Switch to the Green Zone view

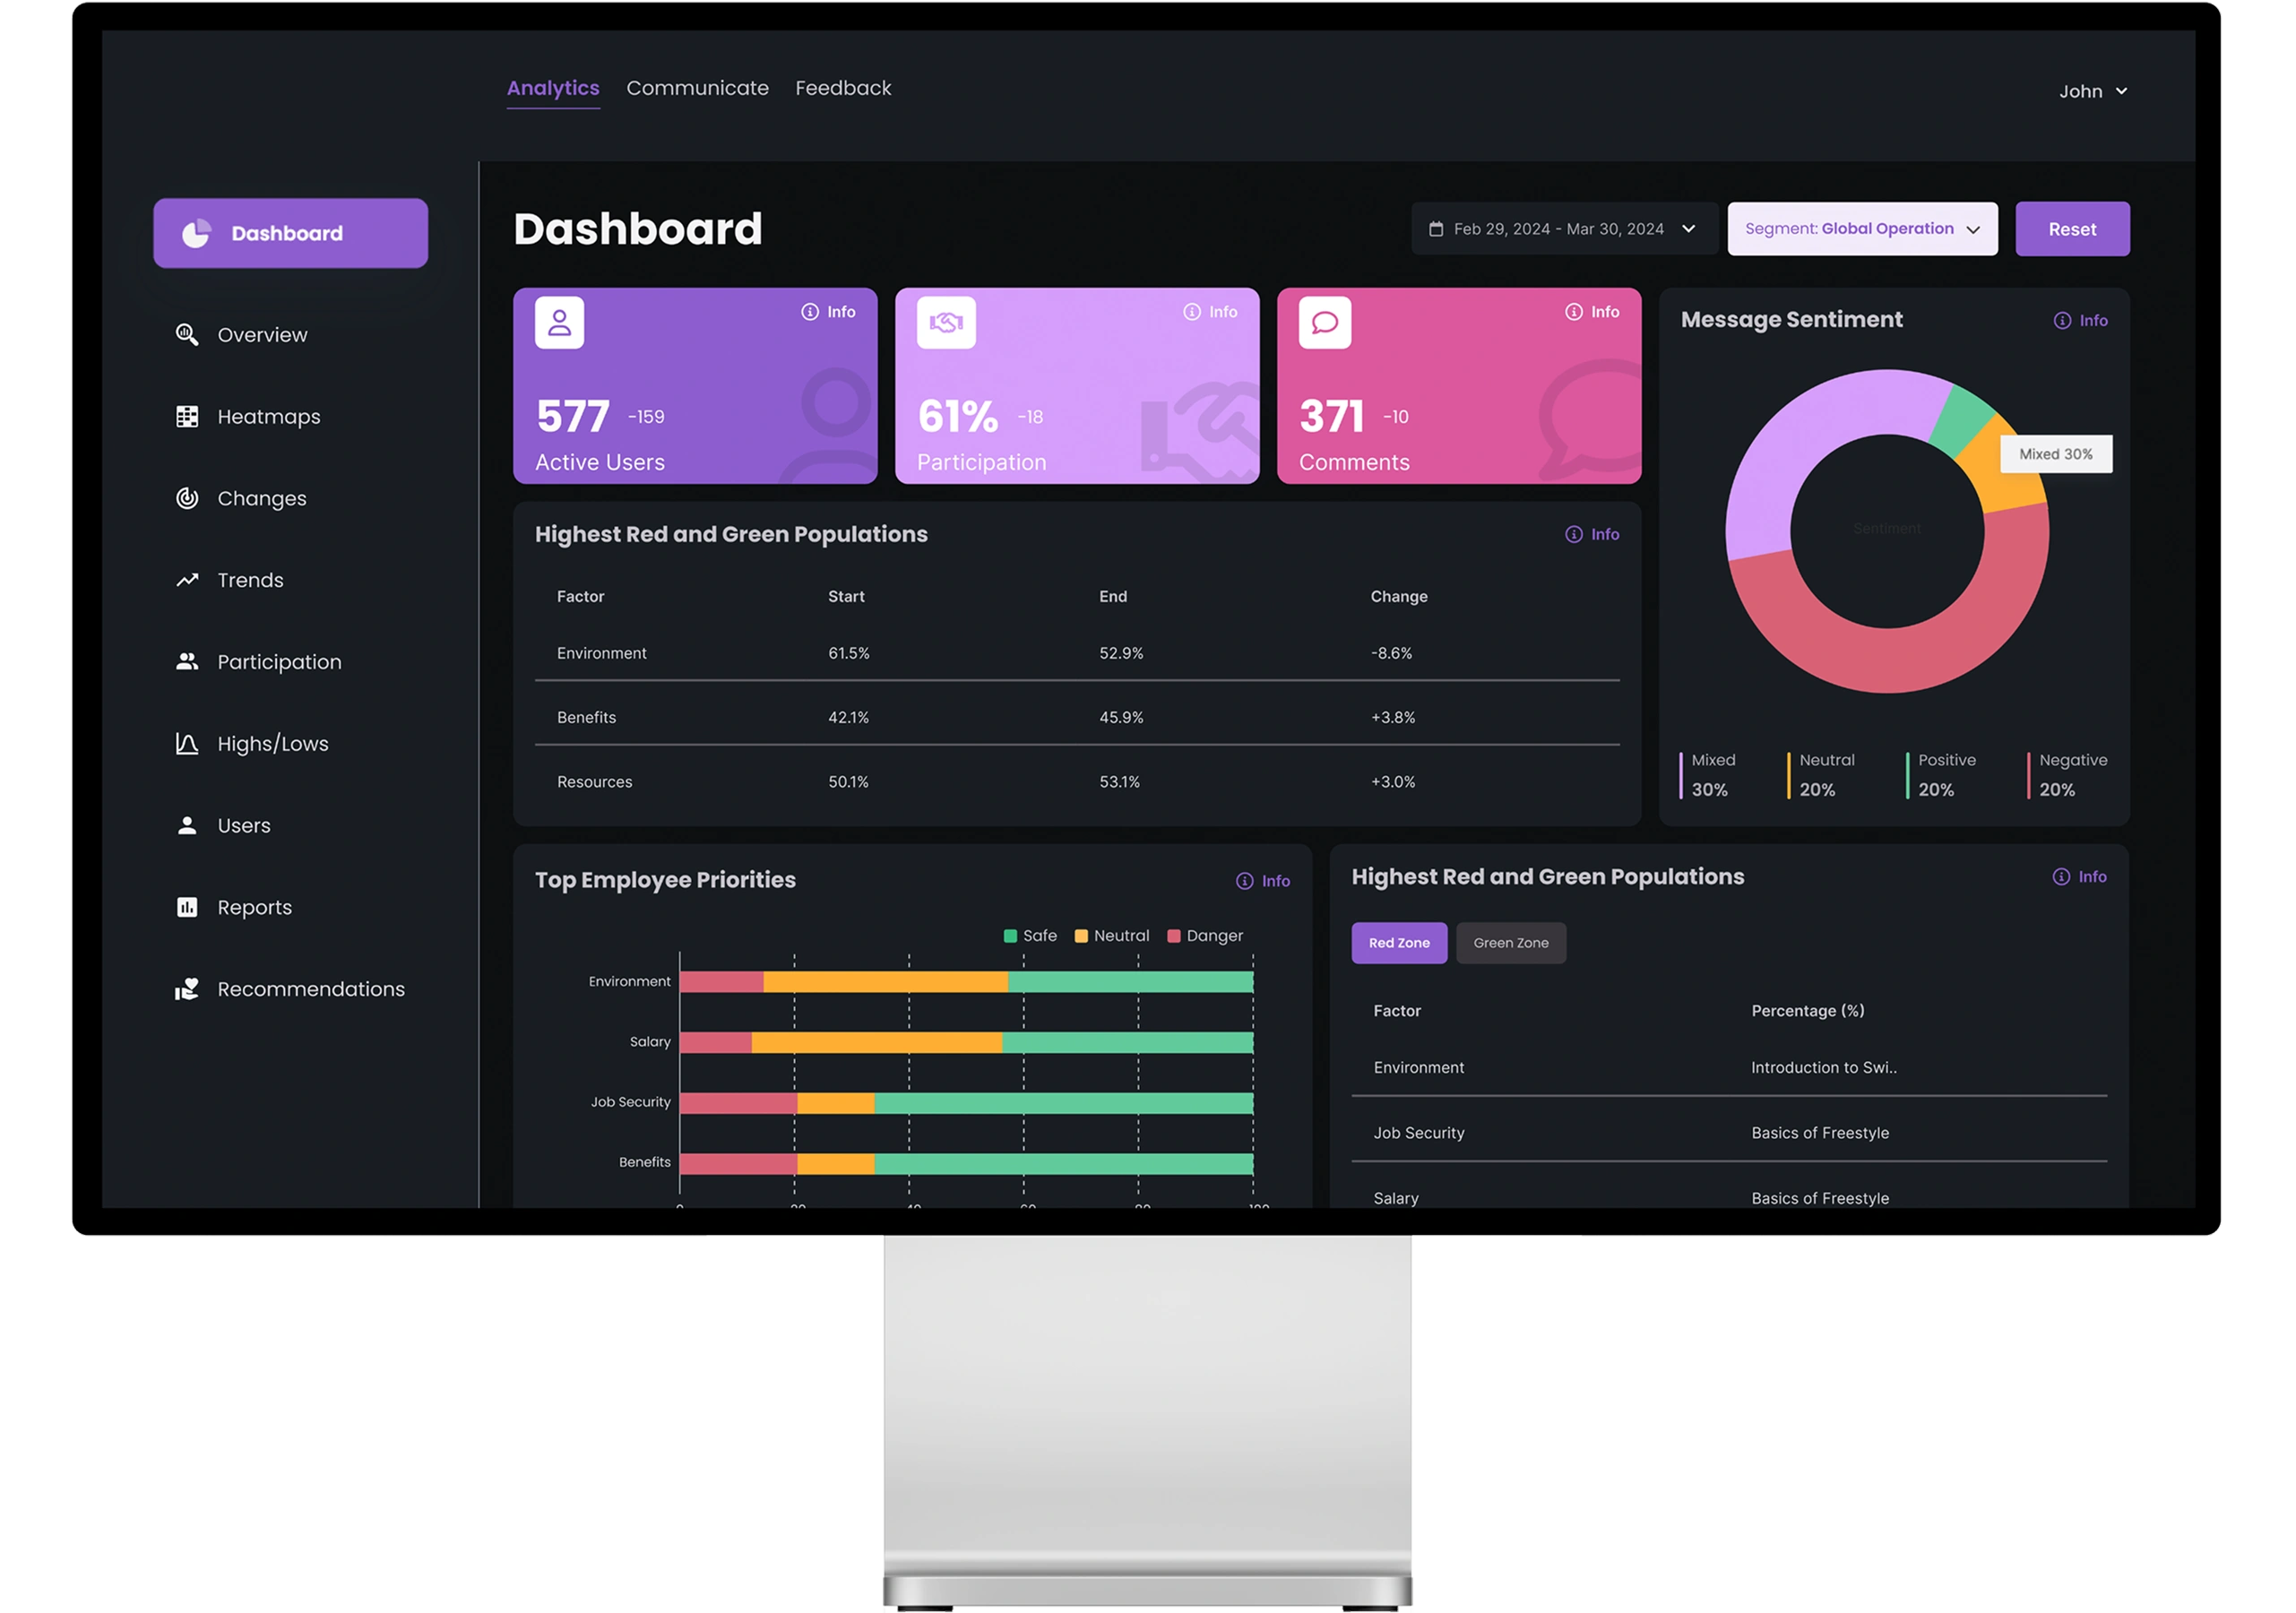tap(1510, 942)
